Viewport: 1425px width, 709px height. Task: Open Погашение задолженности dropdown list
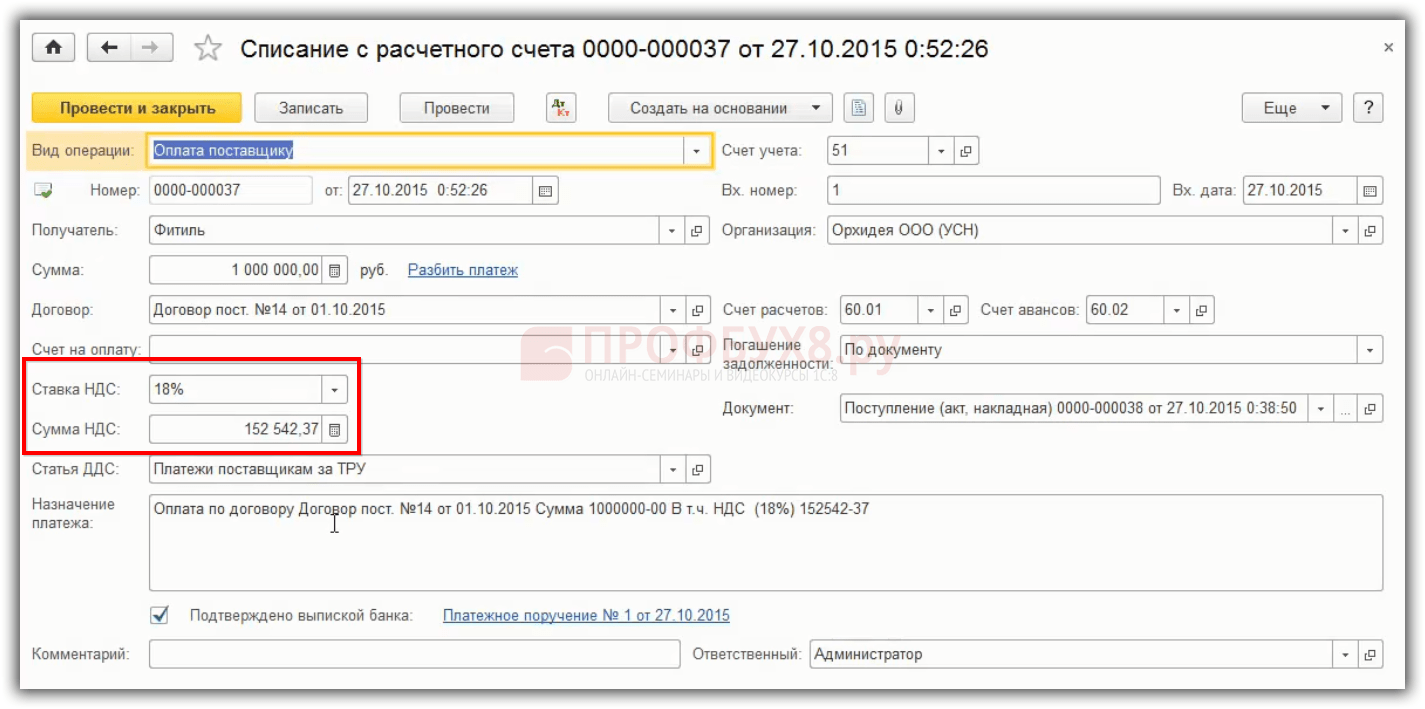click(x=1369, y=350)
